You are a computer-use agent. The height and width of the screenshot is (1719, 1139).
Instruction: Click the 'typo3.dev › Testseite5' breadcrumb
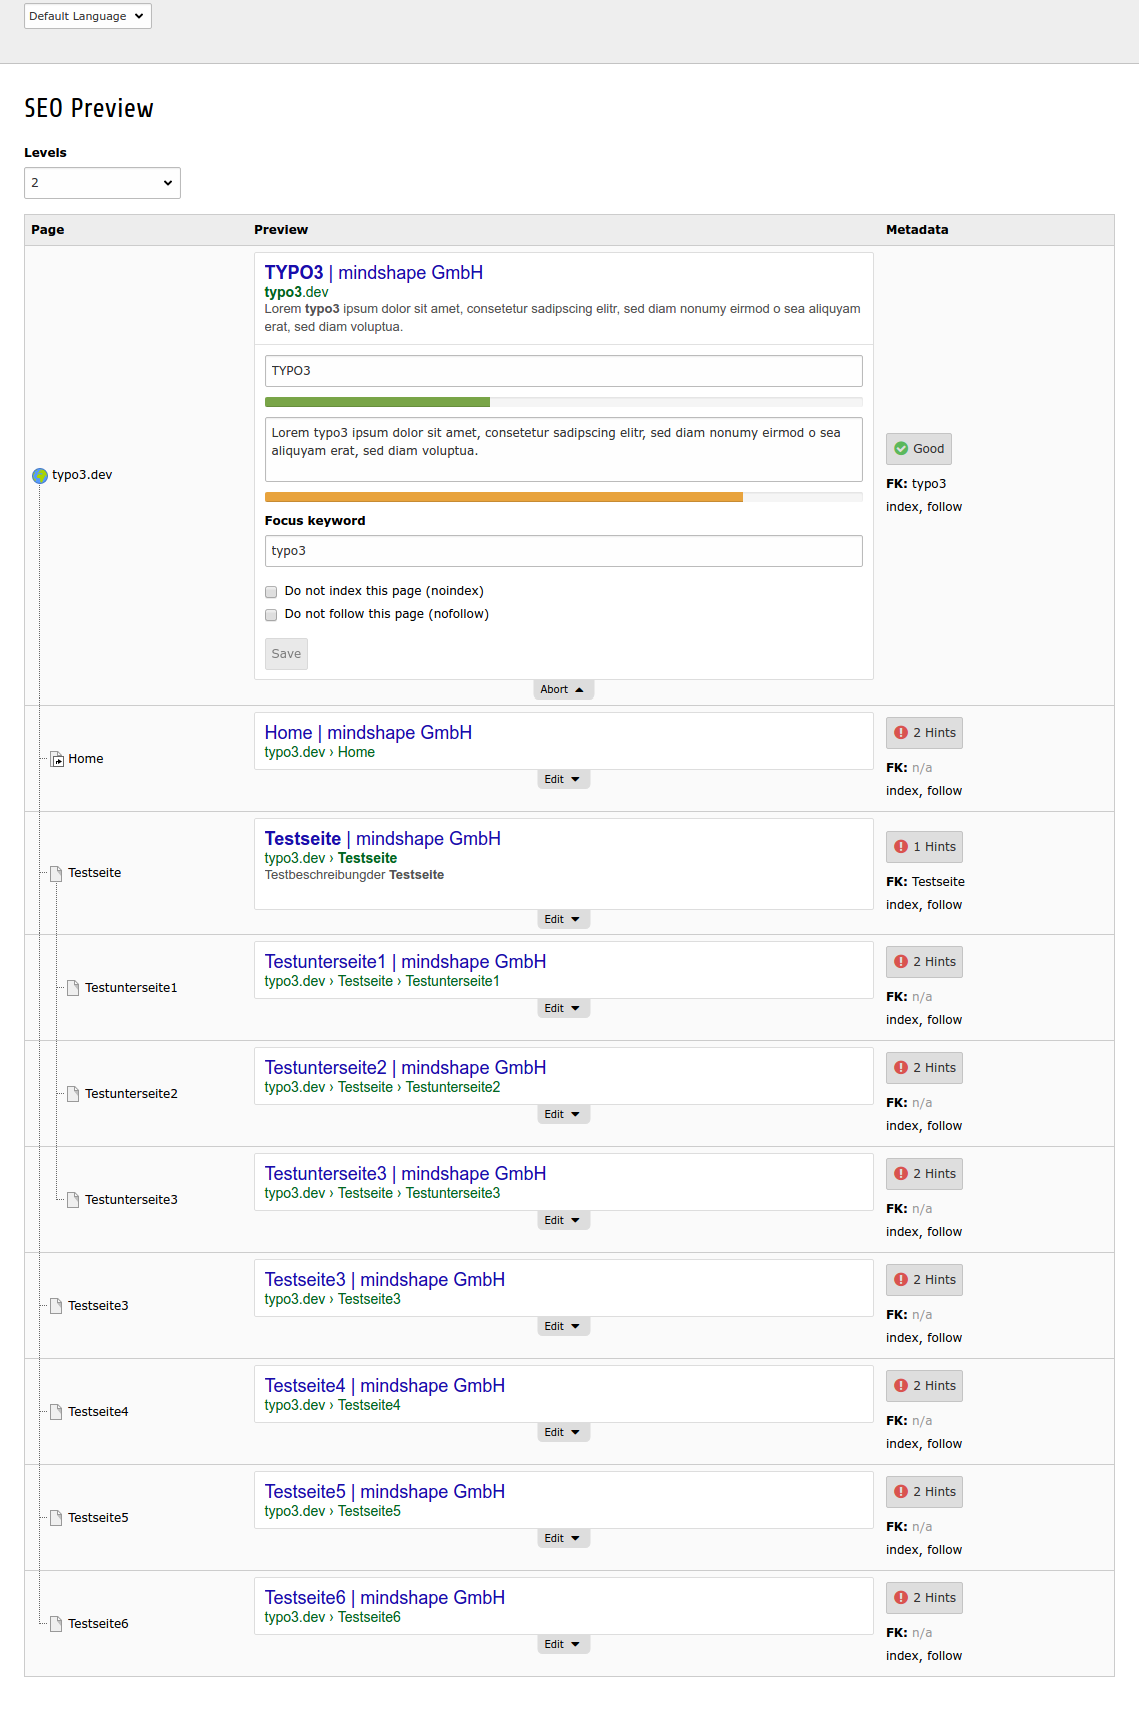[333, 1512]
